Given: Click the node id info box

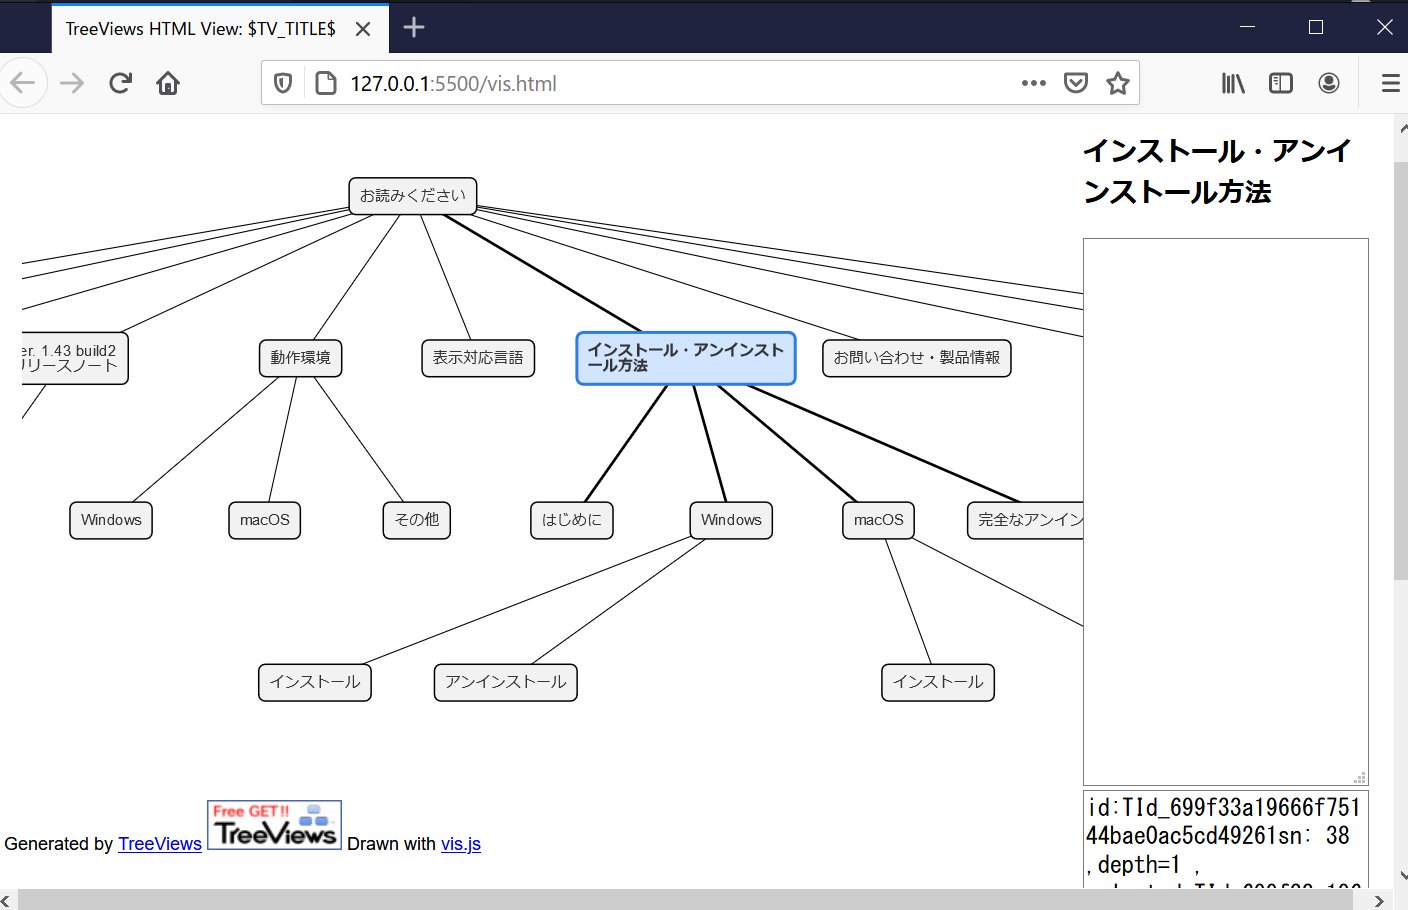Looking at the screenshot, I should (1226, 840).
